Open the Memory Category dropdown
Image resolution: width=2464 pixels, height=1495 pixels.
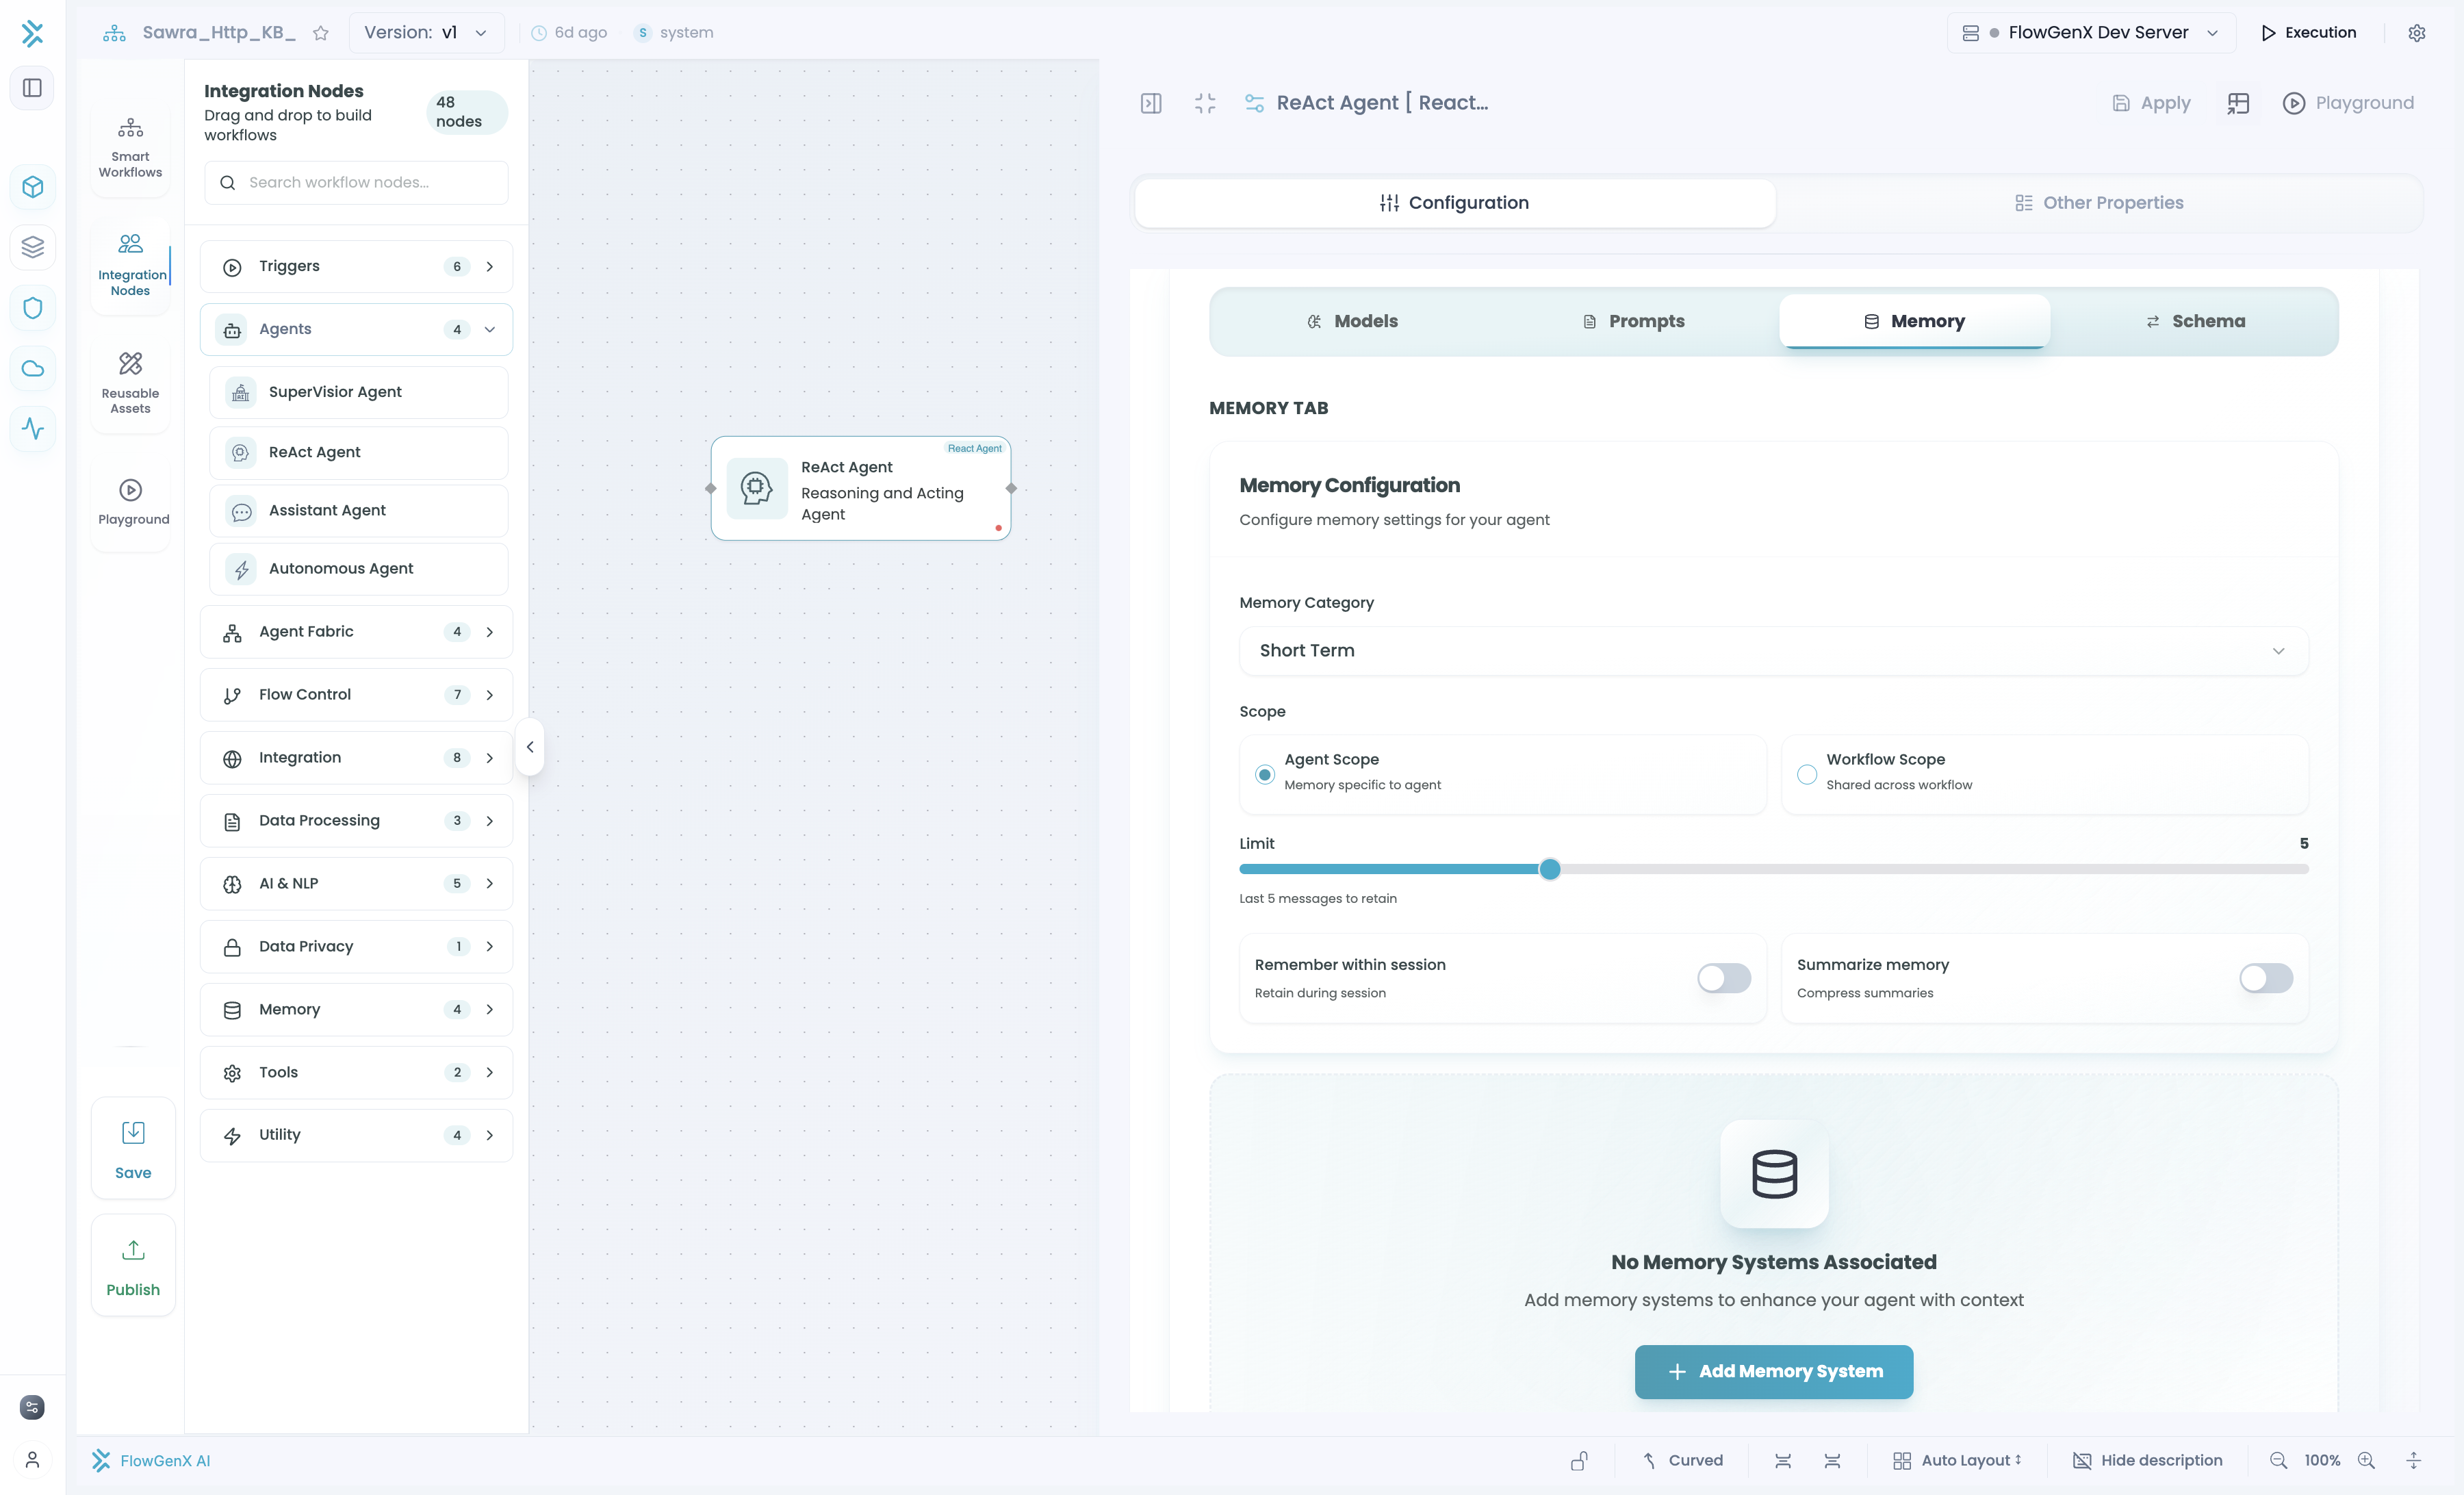coord(1773,650)
